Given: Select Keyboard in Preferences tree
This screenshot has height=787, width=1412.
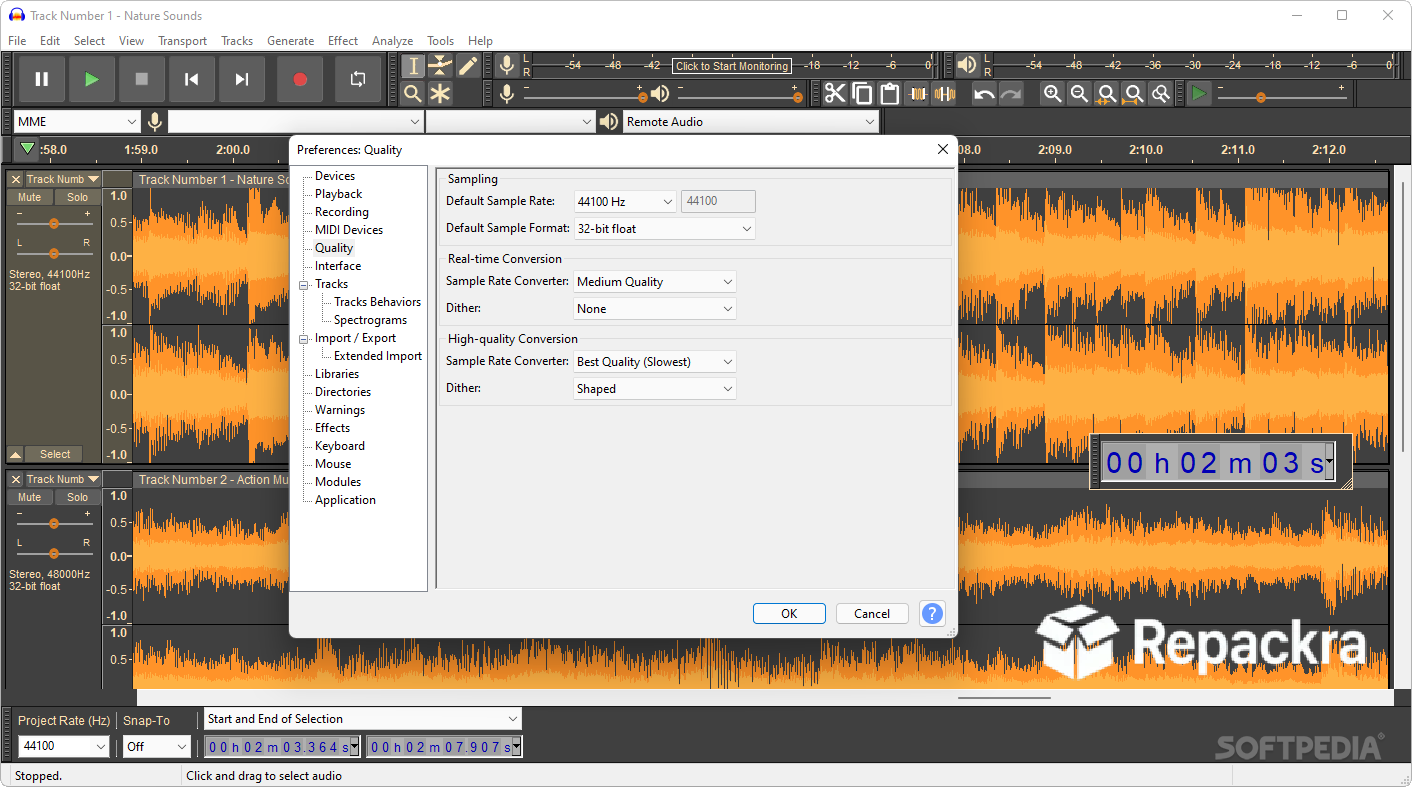Looking at the screenshot, I should [340, 446].
